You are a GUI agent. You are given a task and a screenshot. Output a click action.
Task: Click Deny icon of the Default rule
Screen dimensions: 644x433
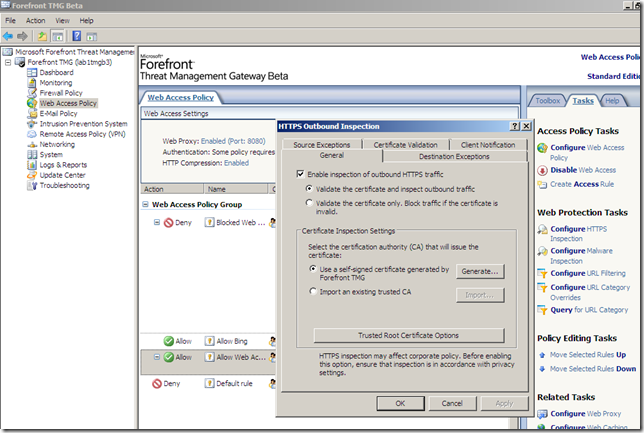[156, 384]
